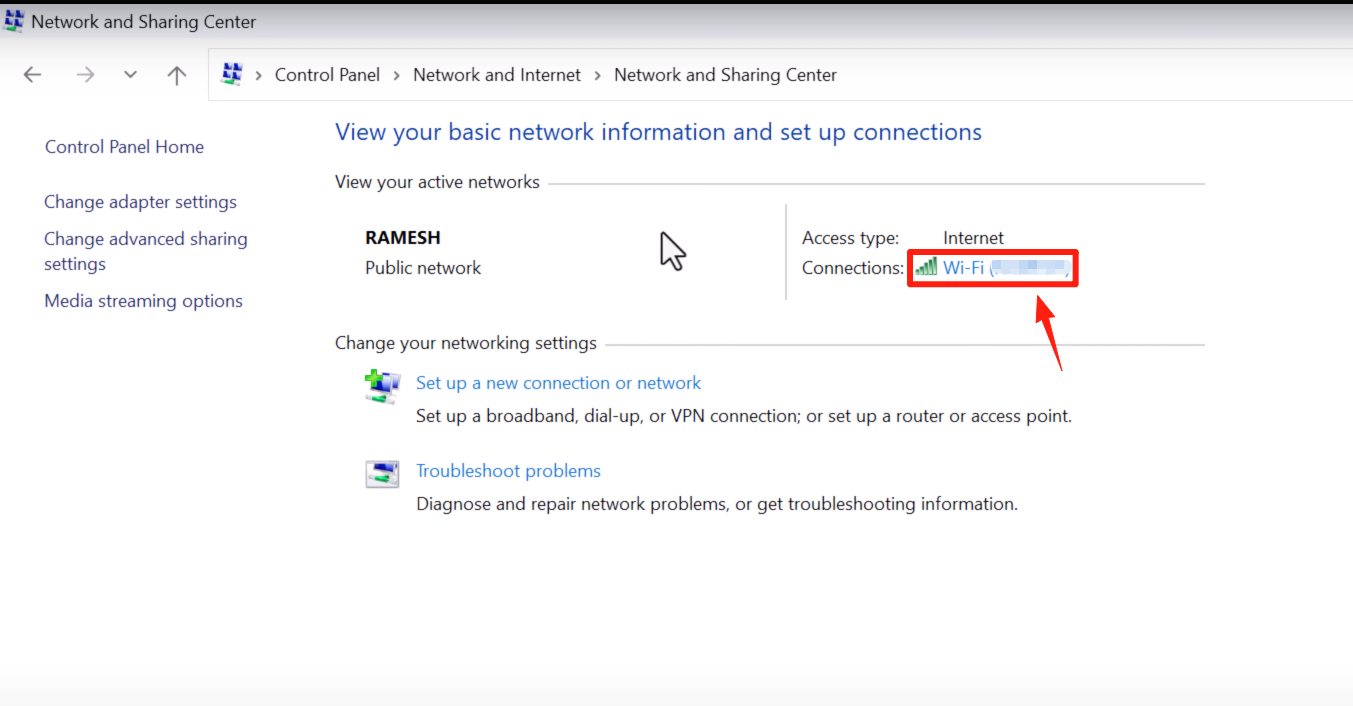Click the Control Panel icon in address bar

tap(232, 74)
